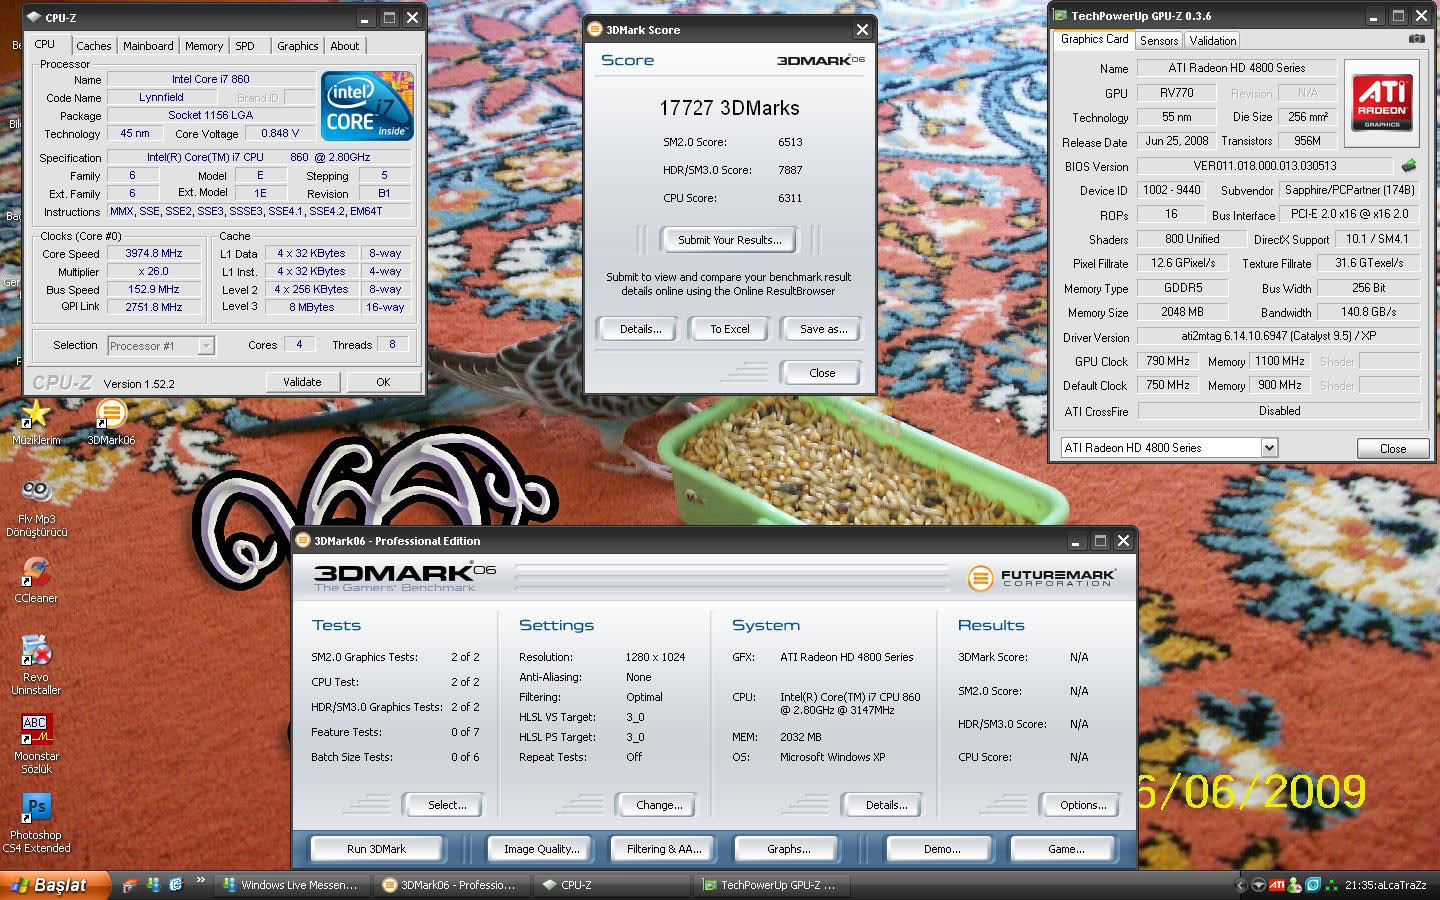Open the Processor #1 selection dropdown

[x=206, y=345]
